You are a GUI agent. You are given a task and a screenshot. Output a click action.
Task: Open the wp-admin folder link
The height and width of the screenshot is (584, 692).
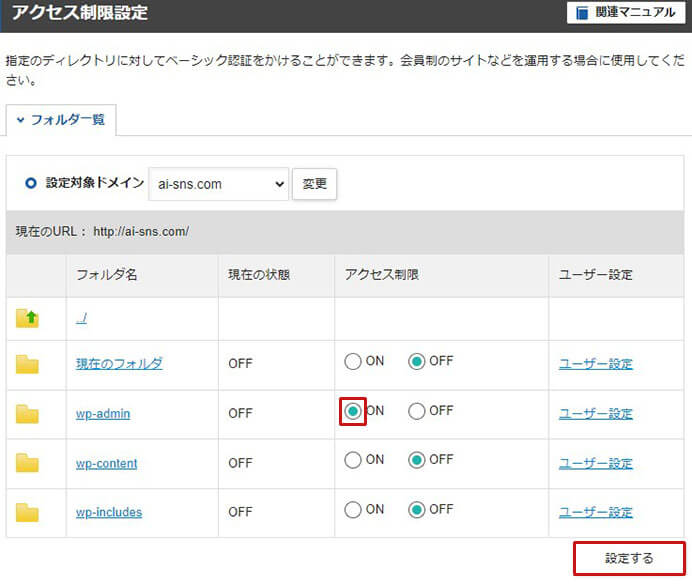tap(103, 414)
